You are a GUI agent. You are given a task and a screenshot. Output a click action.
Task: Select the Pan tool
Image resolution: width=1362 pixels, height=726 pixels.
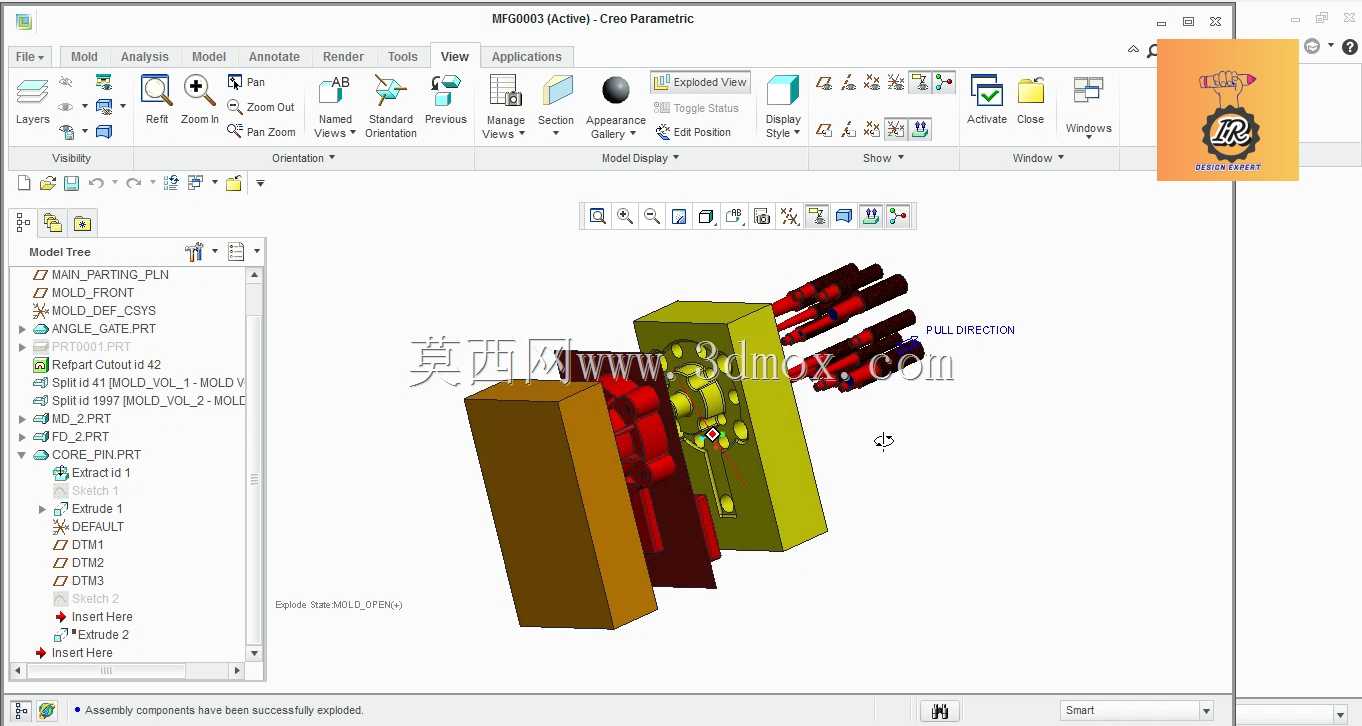click(247, 82)
